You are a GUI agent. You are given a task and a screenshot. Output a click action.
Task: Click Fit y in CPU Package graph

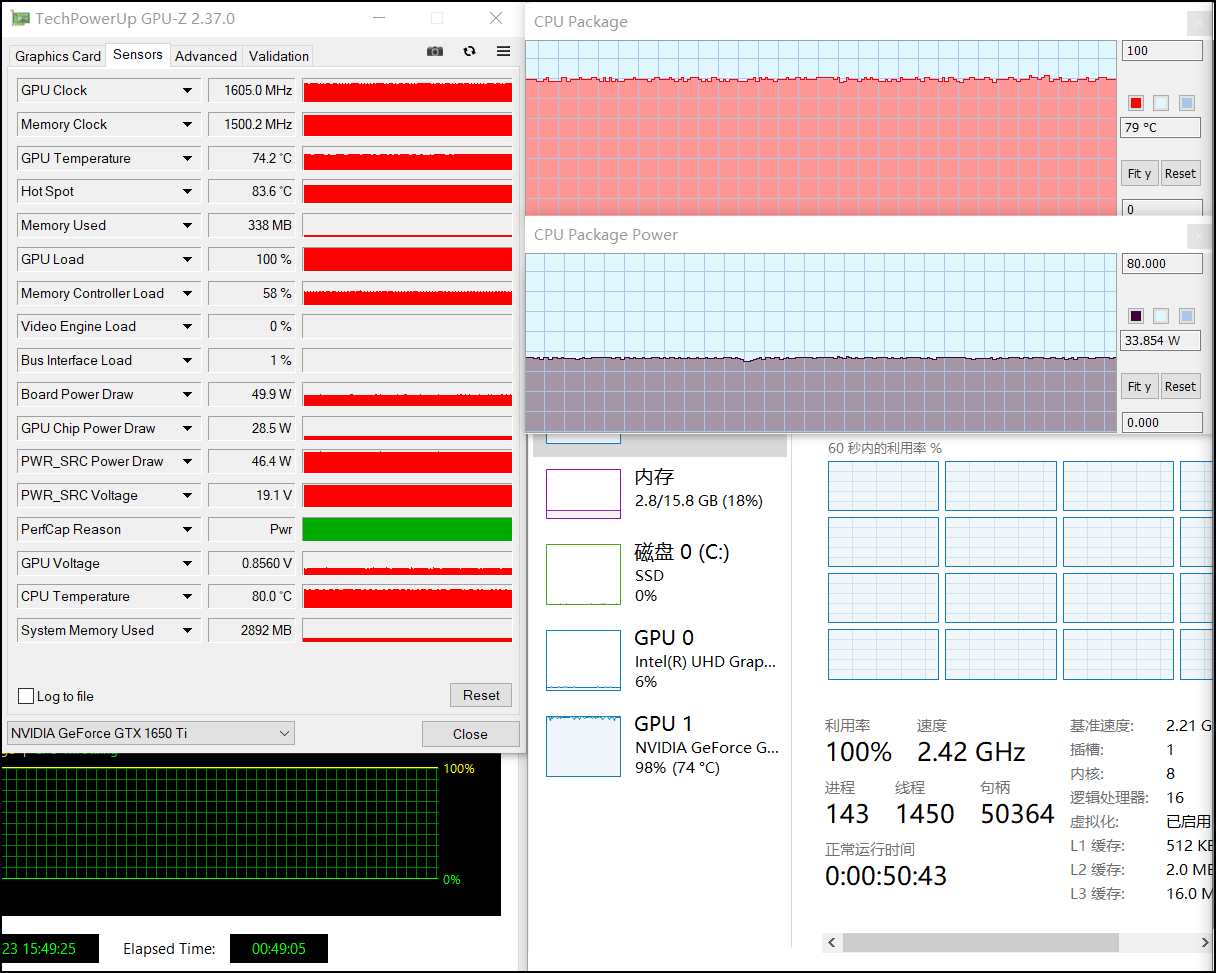1140,173
